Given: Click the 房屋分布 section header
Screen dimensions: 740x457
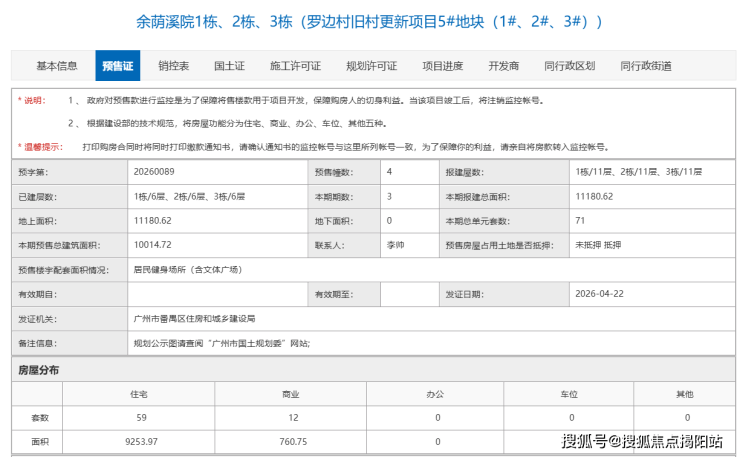Looking at the screenshot, I should click(x=39, y=370).
